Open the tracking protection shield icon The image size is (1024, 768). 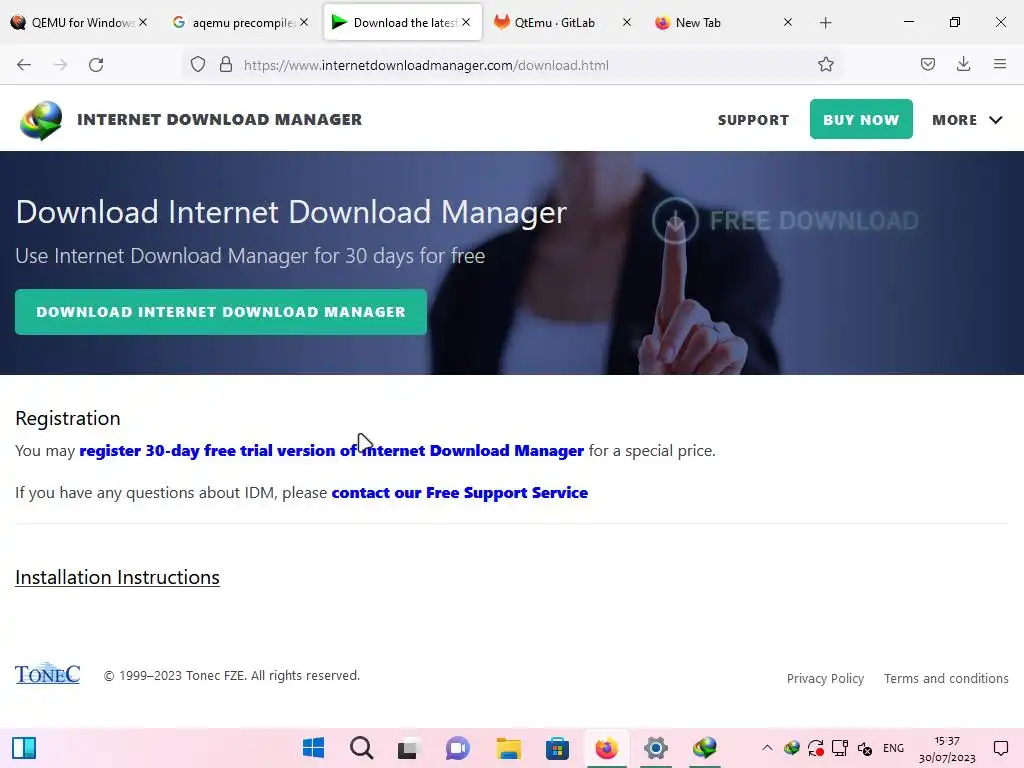pyautogui.click(x=198, y=65)
